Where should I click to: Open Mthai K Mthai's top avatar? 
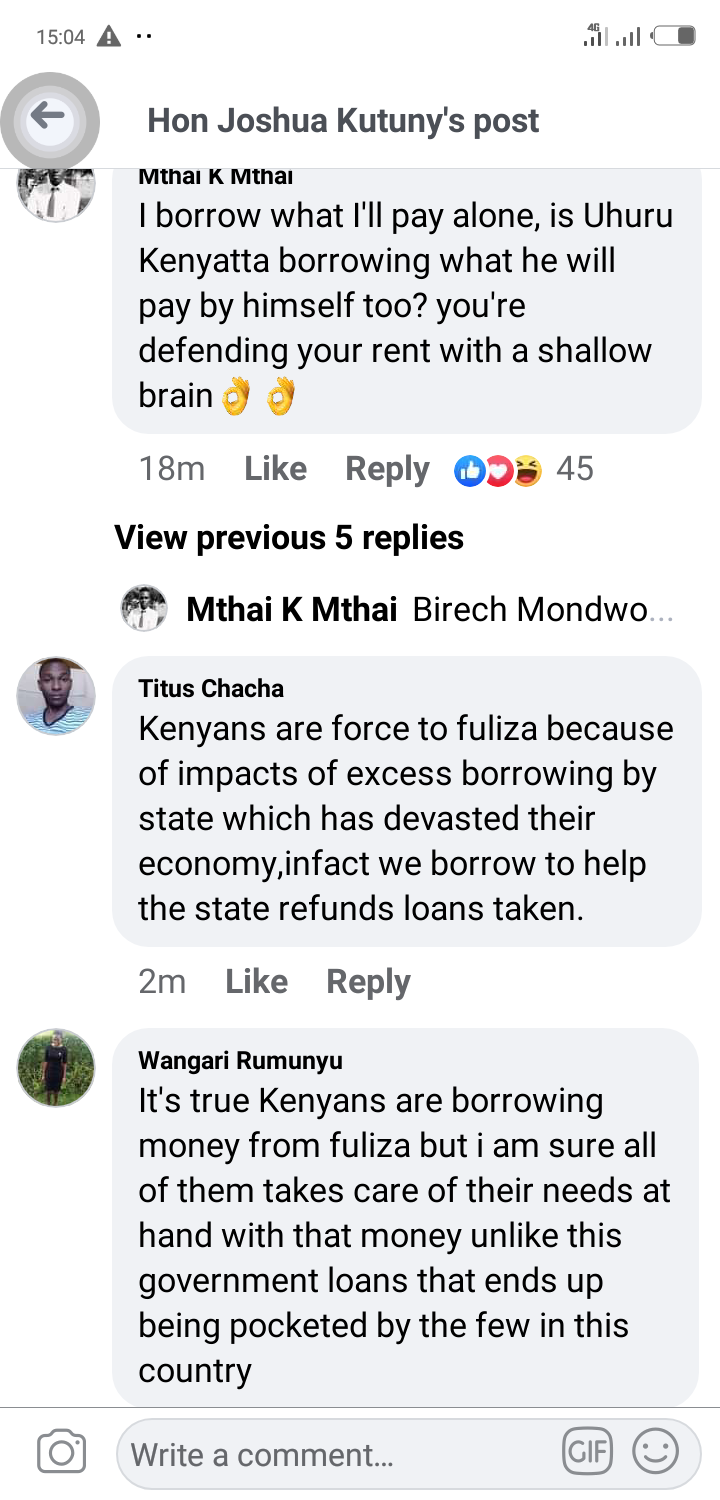[x=56, y=193]
